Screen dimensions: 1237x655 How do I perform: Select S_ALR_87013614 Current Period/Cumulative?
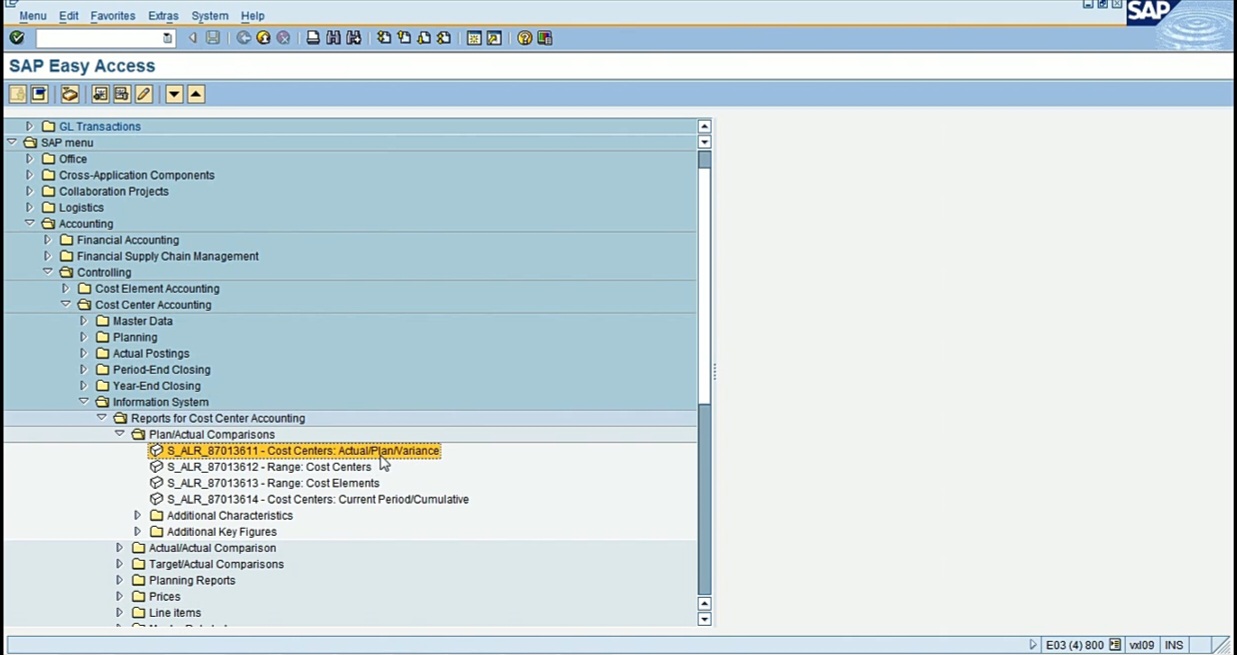click(318, 499)
